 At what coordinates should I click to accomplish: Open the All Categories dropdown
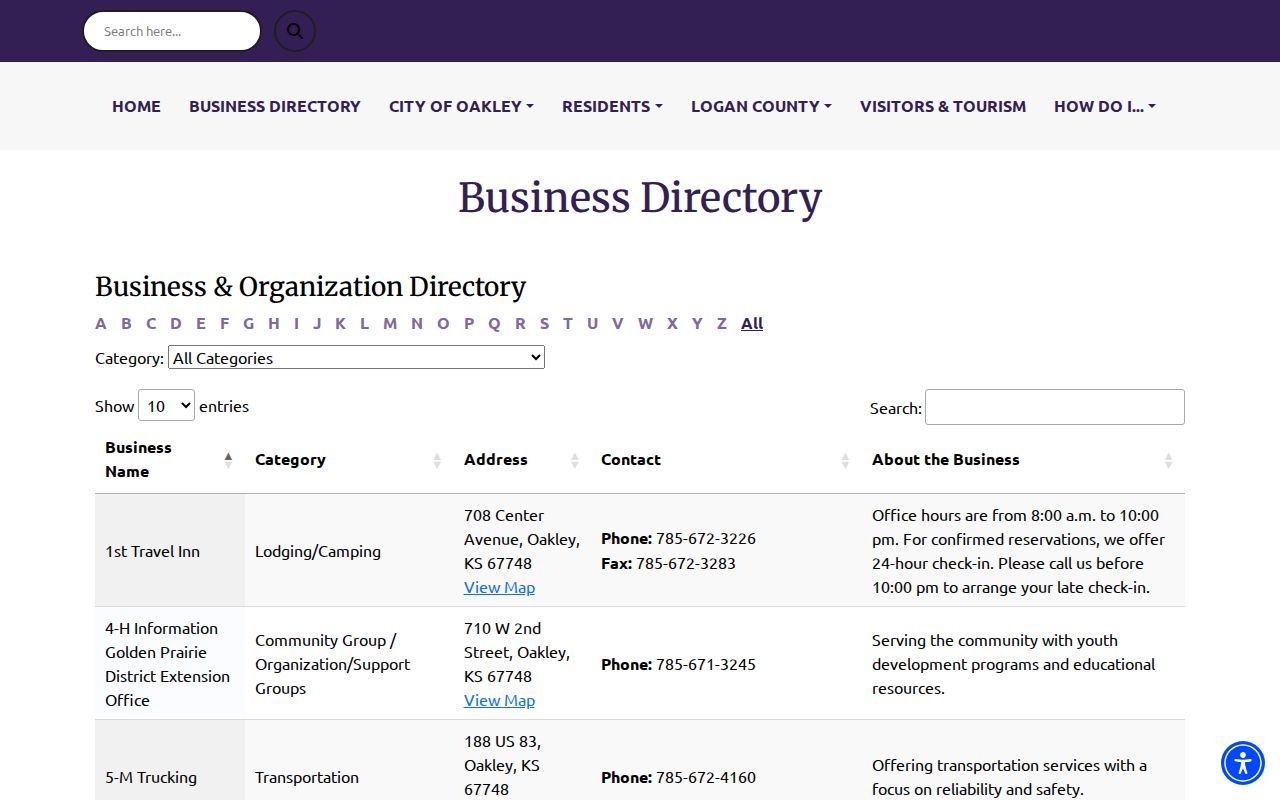[x=356, y=357]
